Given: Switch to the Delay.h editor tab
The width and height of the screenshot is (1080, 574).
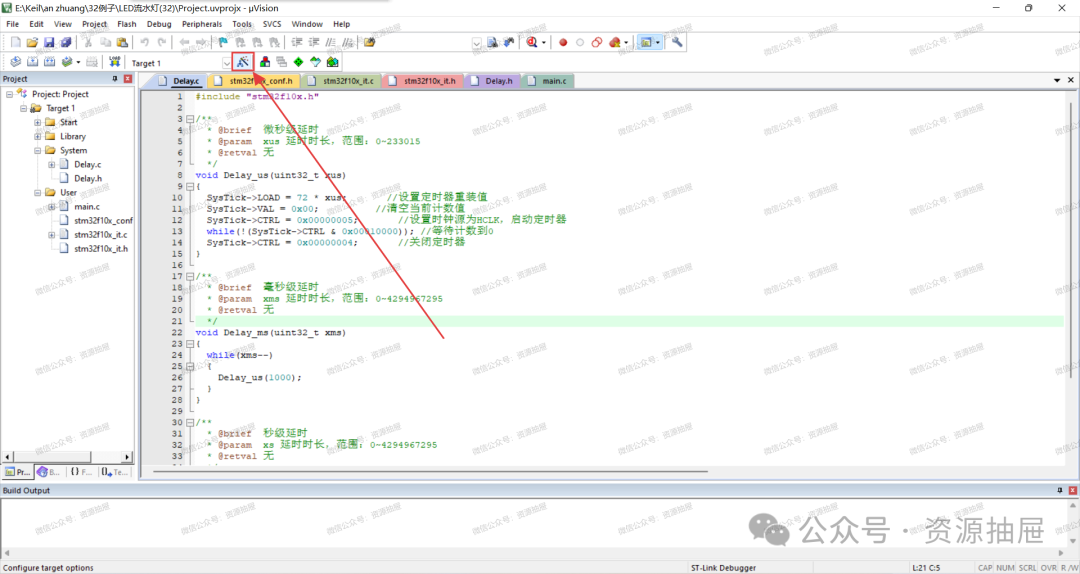Looking at the screenshot, I should click(x=493, y=81).
